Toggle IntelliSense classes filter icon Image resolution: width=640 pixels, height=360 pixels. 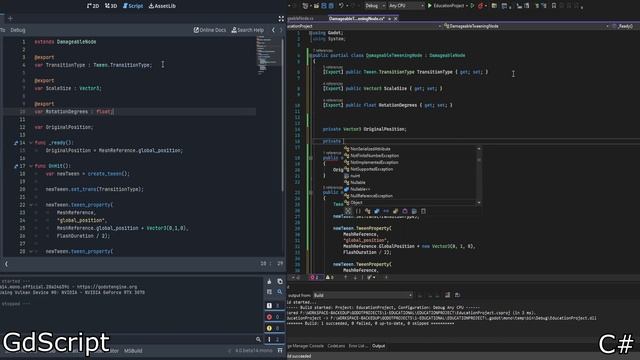coord(367,211)
